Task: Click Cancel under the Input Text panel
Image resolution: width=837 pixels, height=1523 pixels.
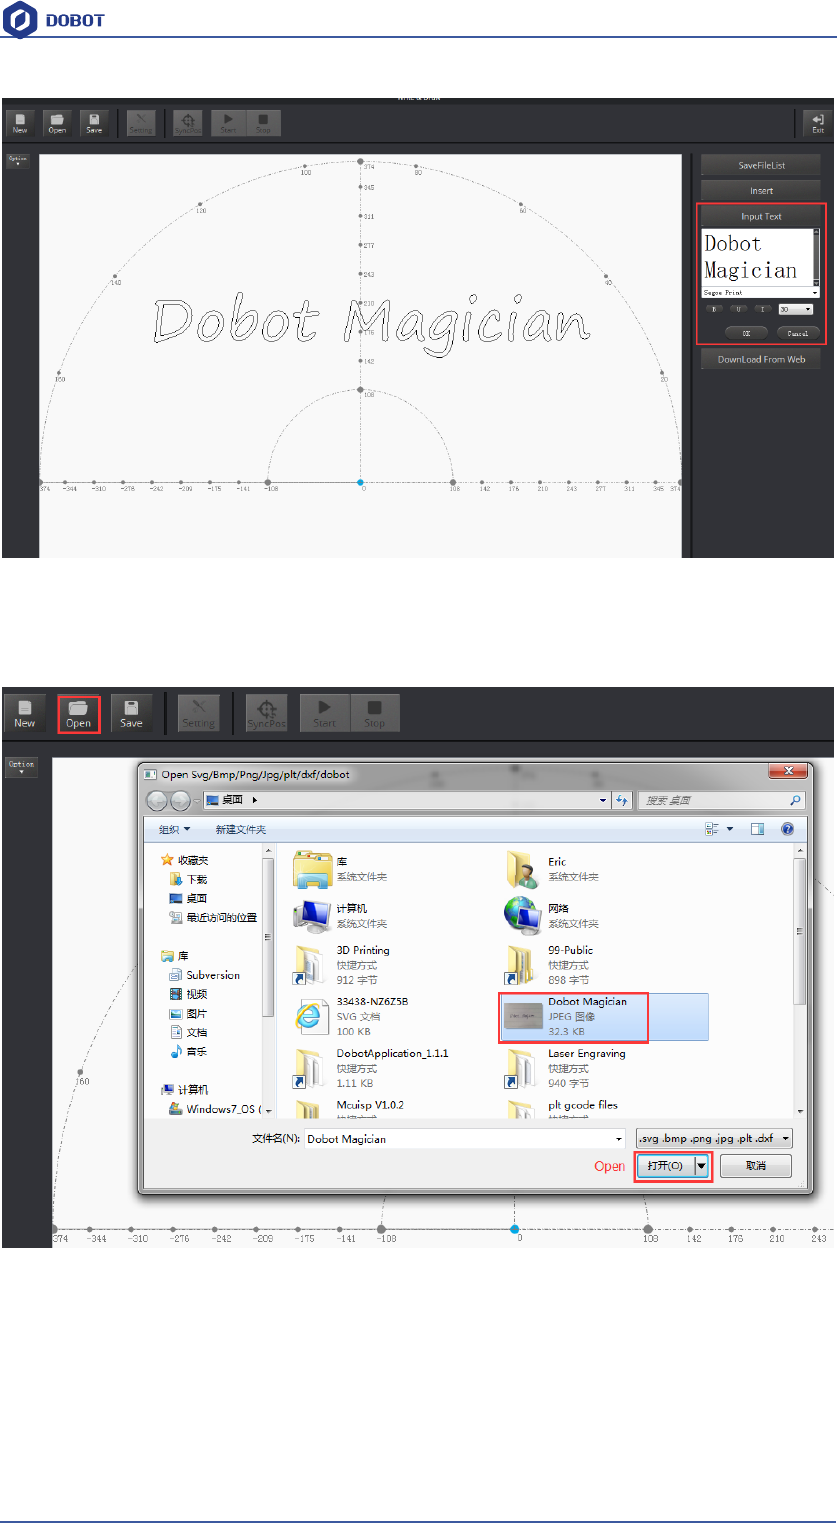Action: click(x=798, y=332)
